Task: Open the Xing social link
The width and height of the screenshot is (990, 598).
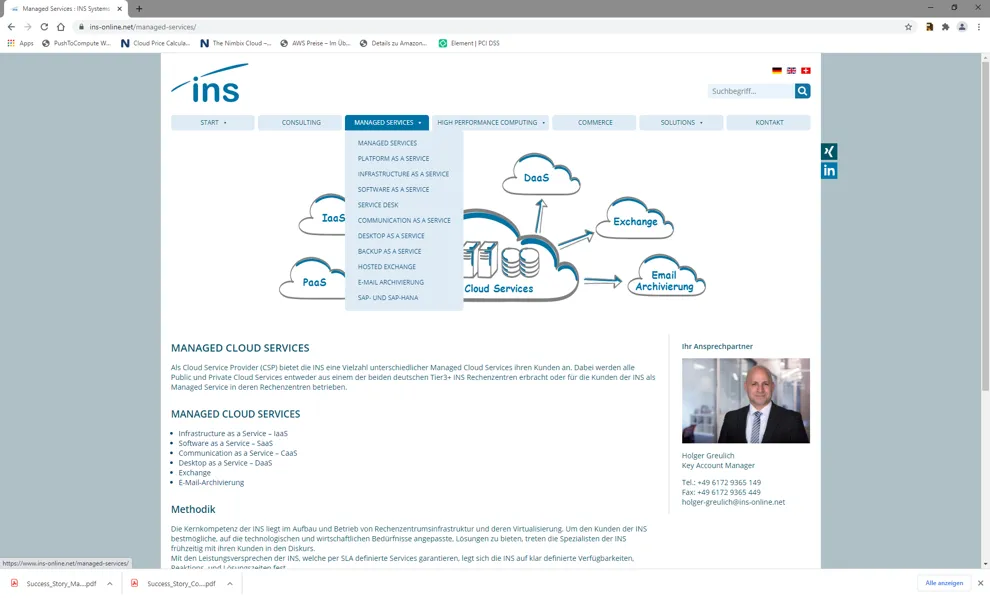Action: tap(829, 152)
